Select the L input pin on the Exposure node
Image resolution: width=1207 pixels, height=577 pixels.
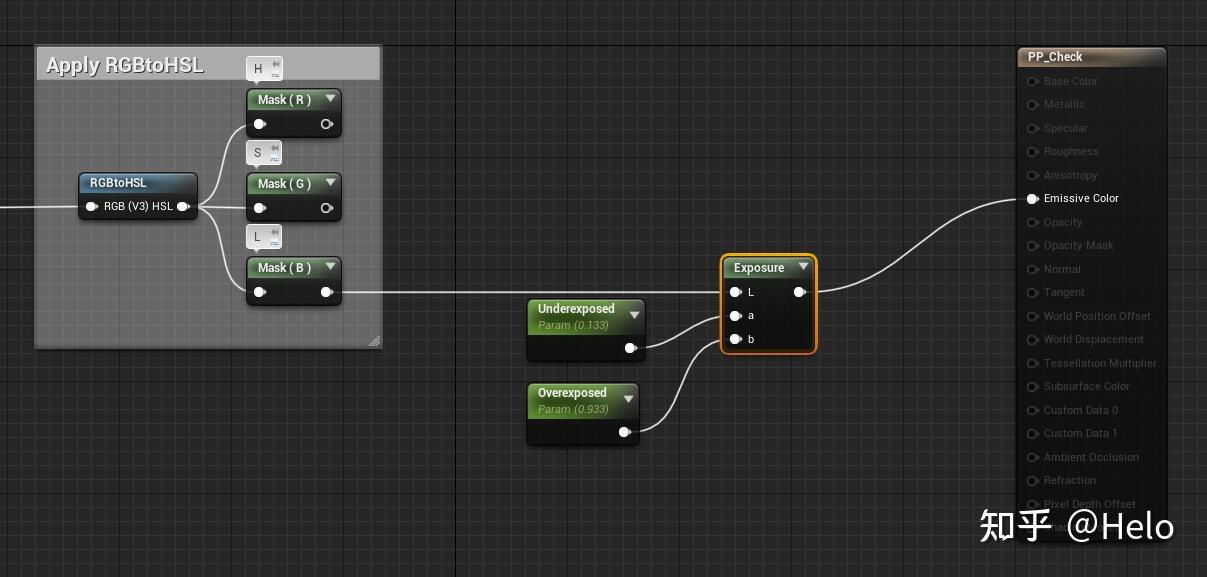point(737,291)
